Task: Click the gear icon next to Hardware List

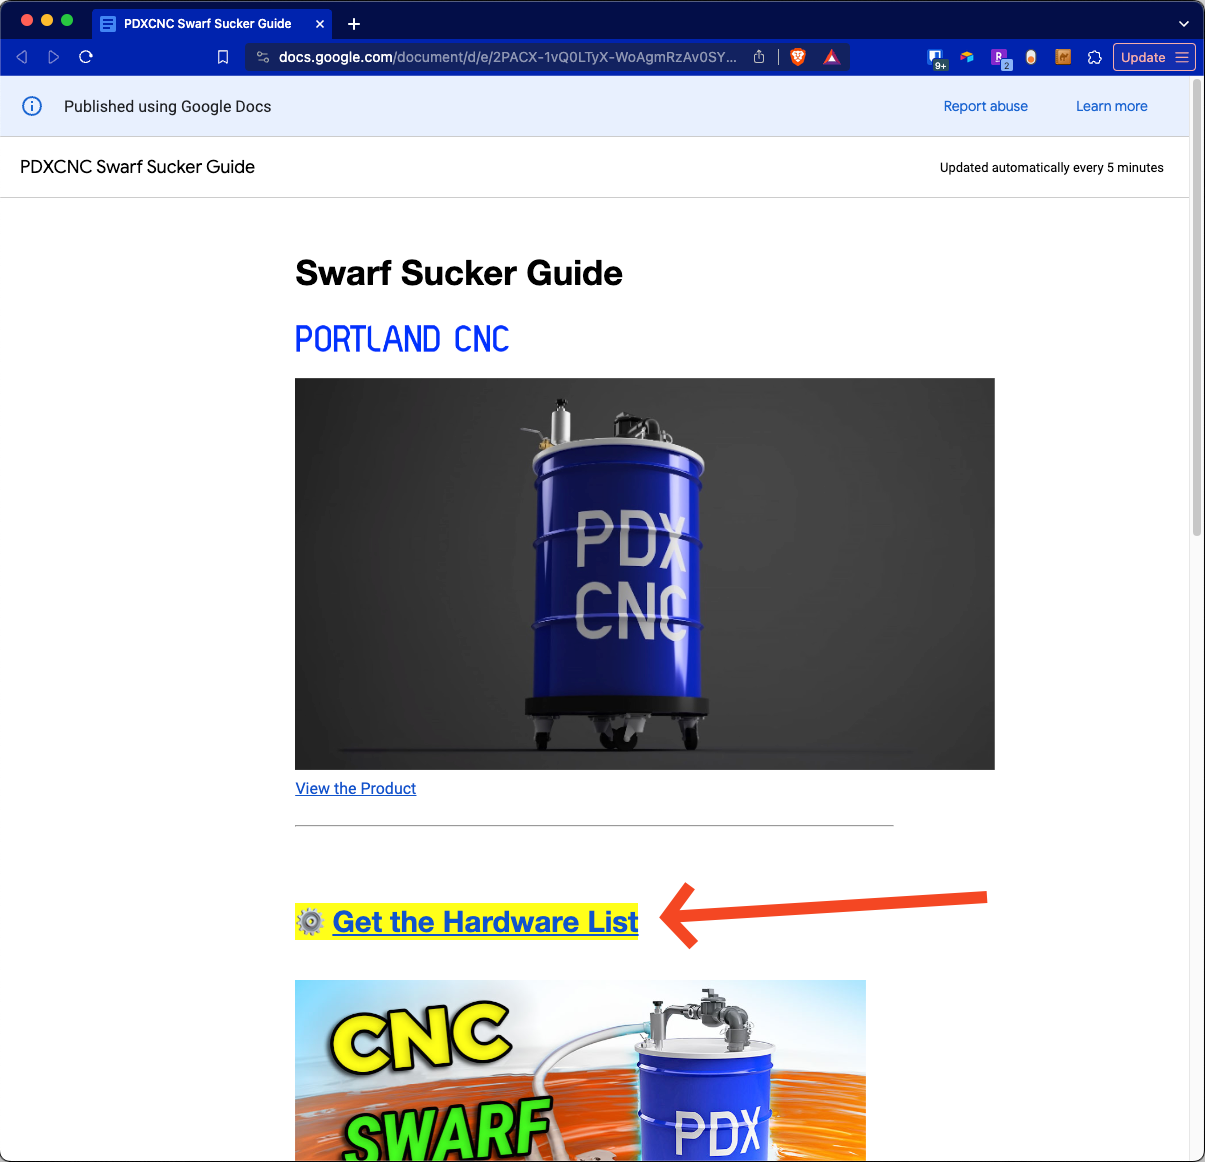Action: (311, 921)
